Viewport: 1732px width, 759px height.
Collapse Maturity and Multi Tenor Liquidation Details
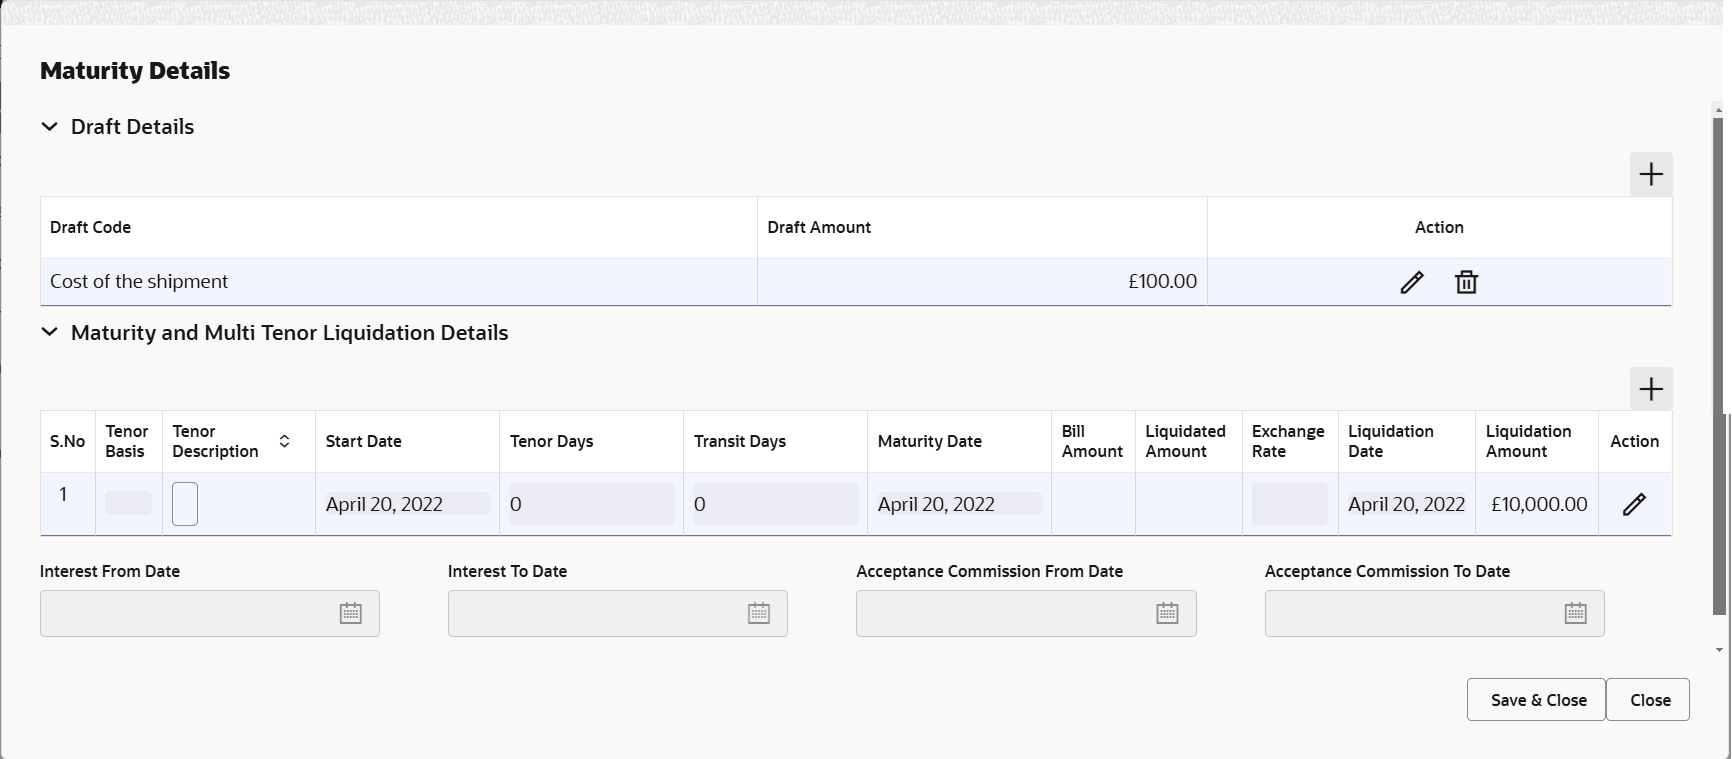(49, 333)
